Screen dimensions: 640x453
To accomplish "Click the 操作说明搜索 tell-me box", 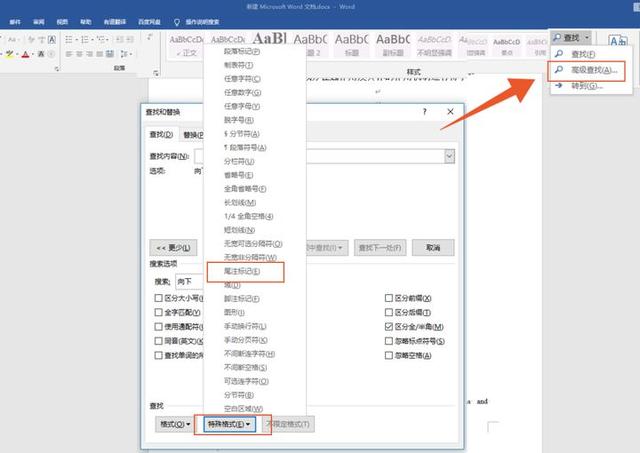I will click(x=202, y=22).
